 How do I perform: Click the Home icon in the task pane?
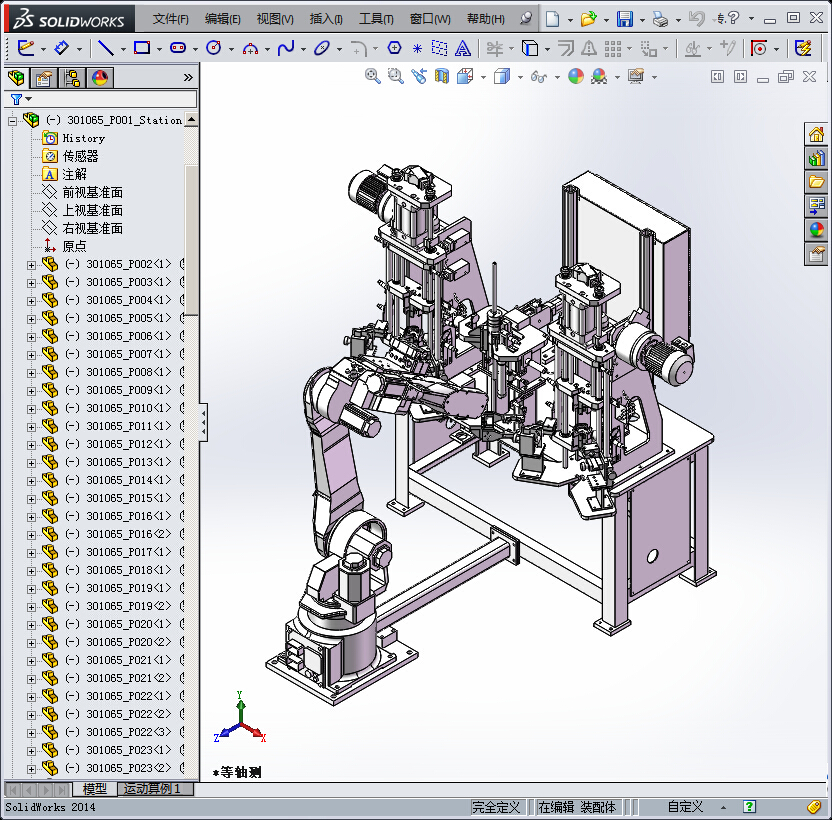pyautogui.click(x=817, y=136)
